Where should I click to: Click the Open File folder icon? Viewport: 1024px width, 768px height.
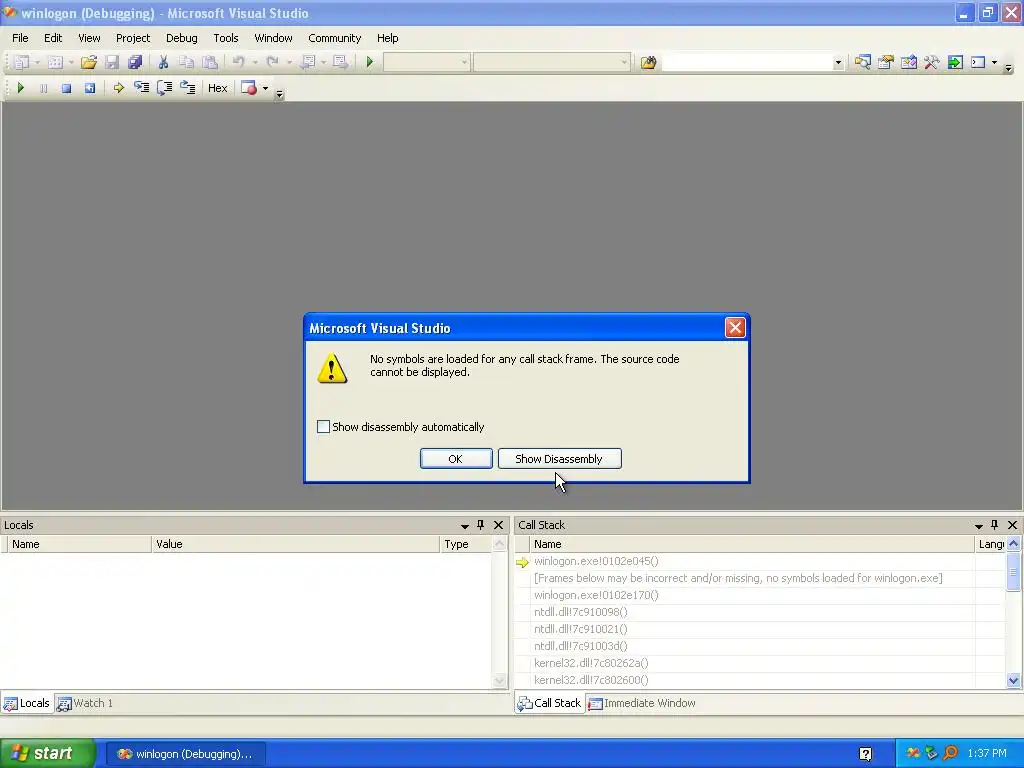89,62
